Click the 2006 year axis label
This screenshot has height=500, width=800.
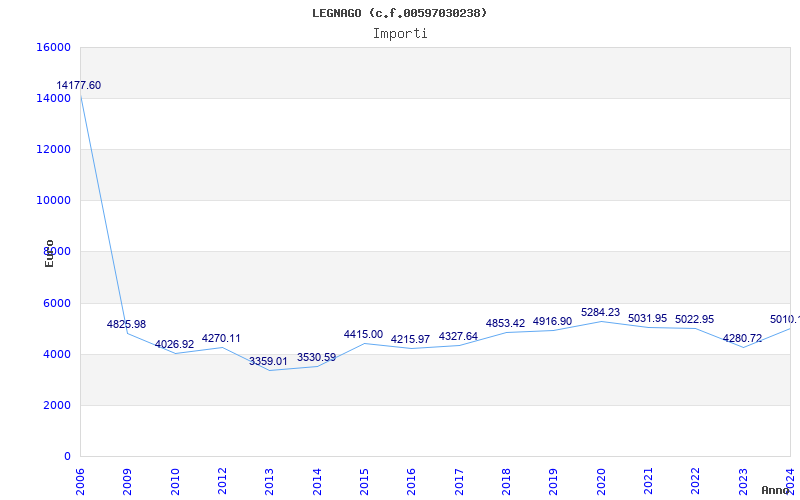[x=80, y=482]
